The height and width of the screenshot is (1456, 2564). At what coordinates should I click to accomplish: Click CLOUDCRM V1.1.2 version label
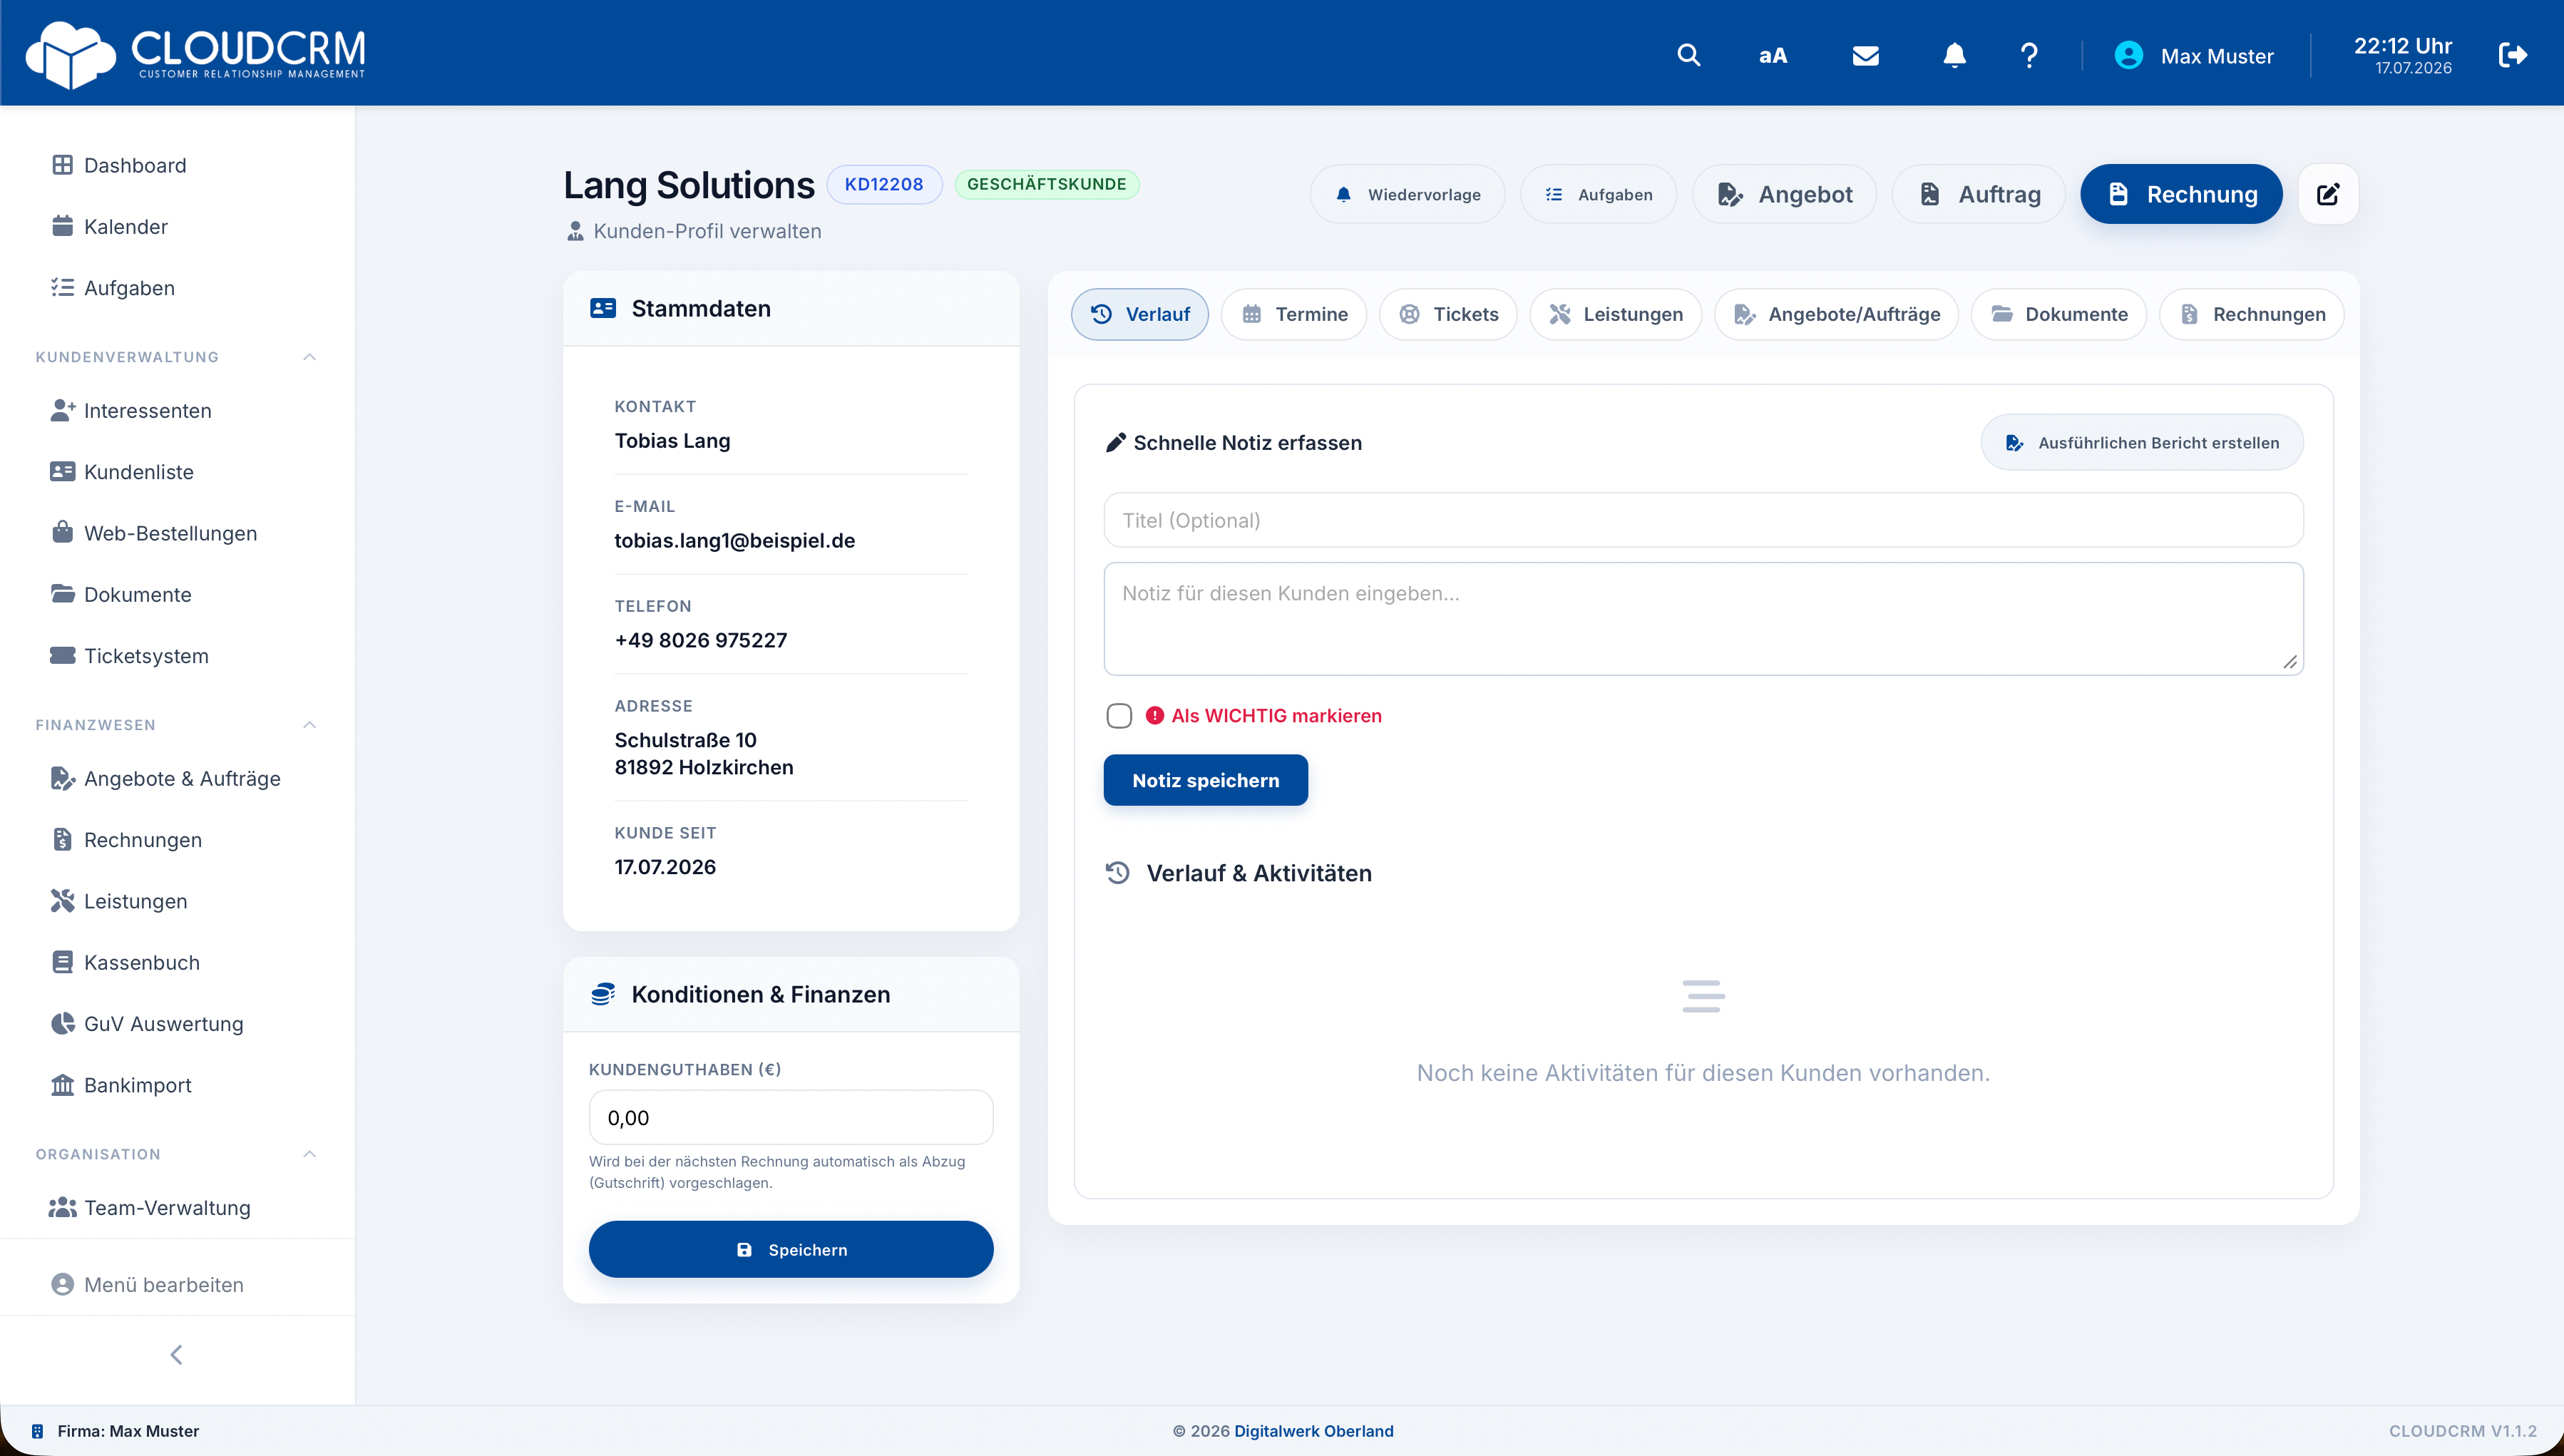(x=2463, y=1431)
